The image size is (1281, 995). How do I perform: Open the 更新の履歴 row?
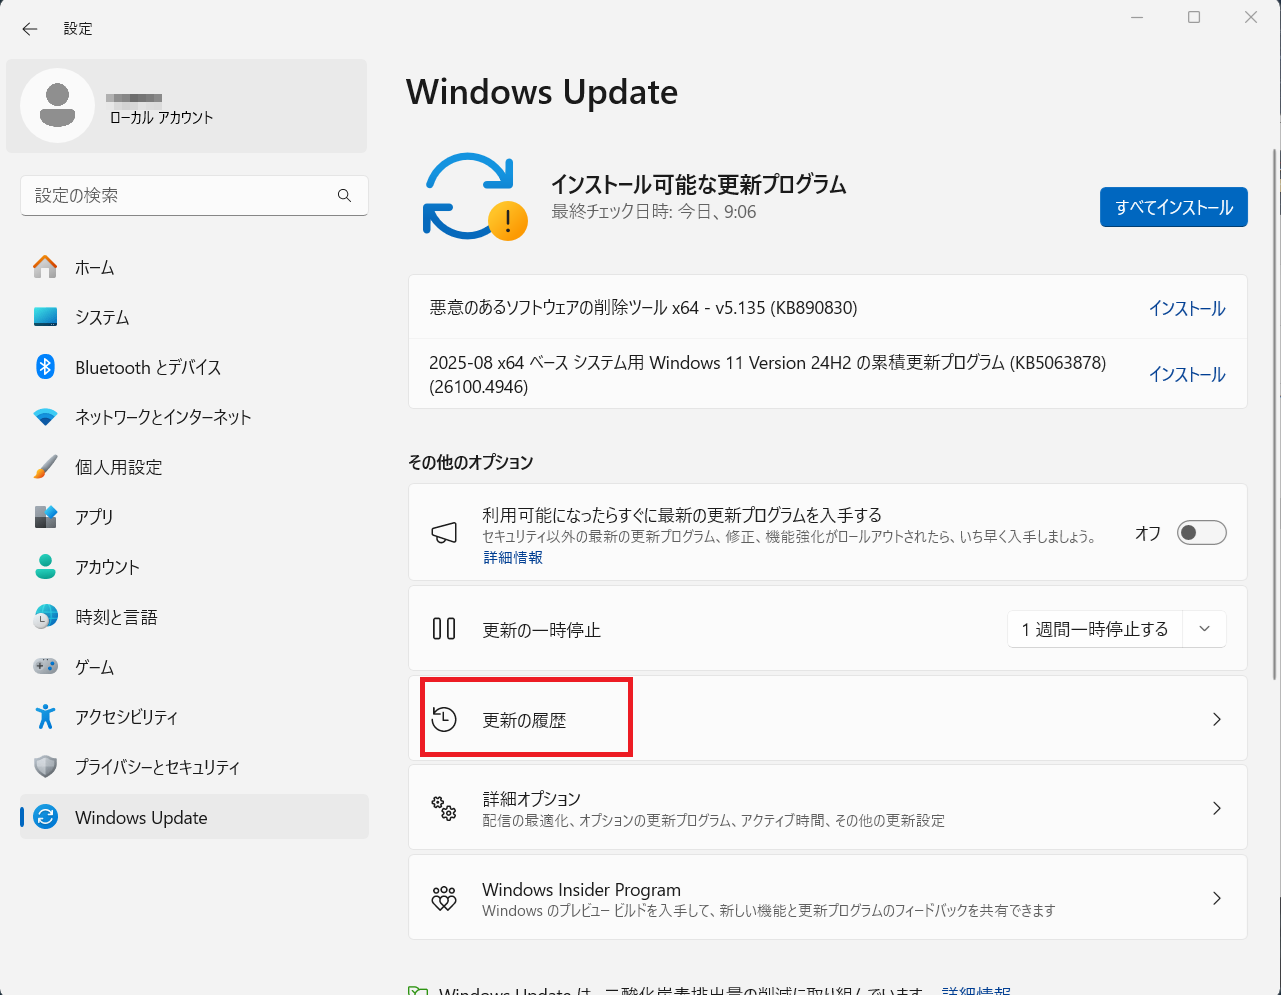pos(828,719)
